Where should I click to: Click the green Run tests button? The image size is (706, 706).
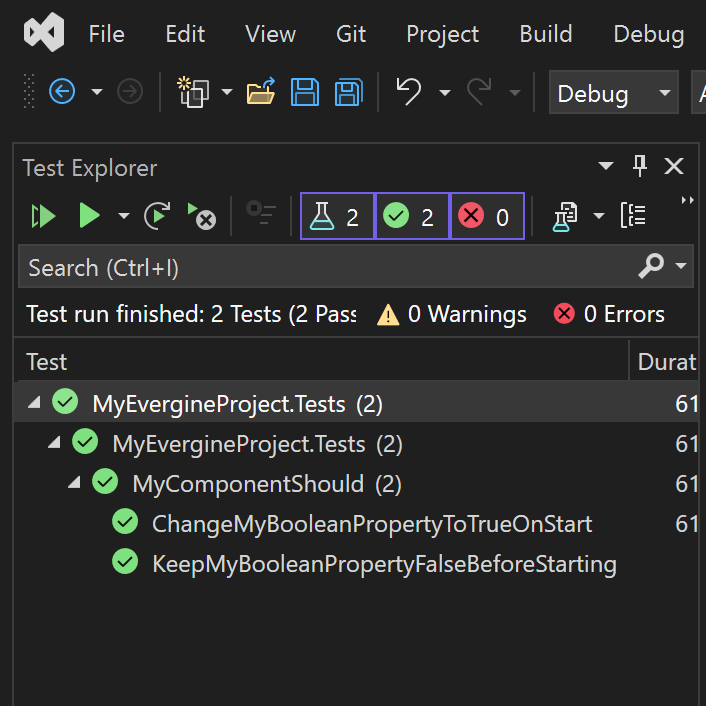(x=90, y=216)
